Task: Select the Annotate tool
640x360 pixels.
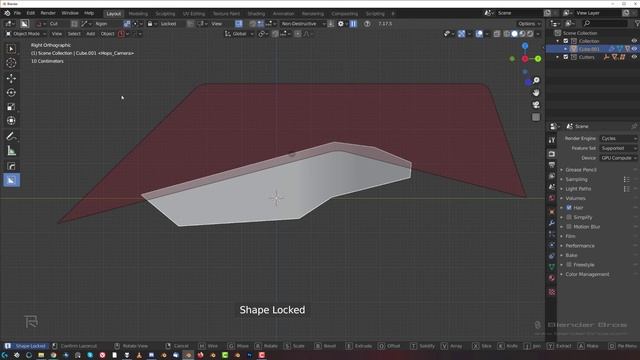Action: pyautogui.click(x=11, y=136)
